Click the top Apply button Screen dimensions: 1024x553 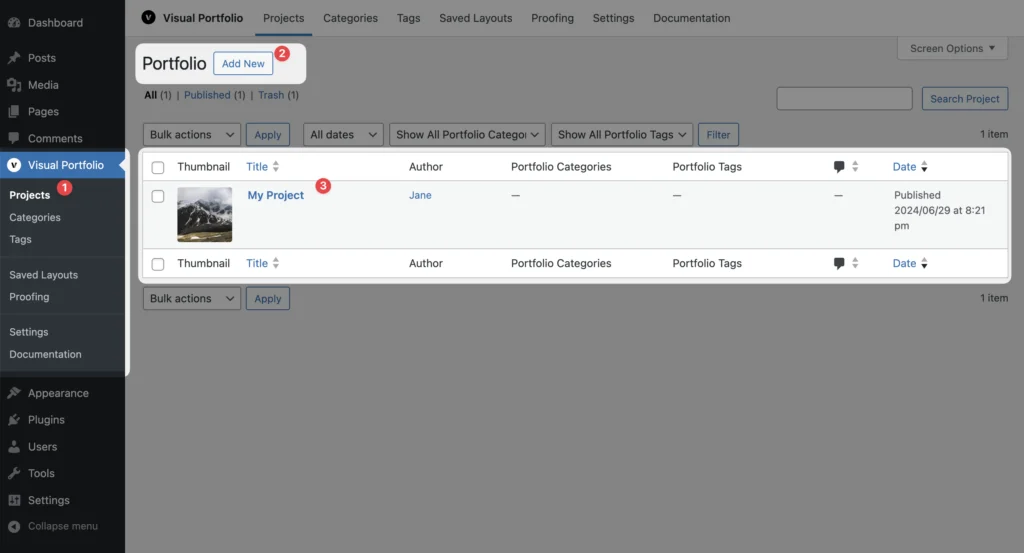tap(268, 134)
